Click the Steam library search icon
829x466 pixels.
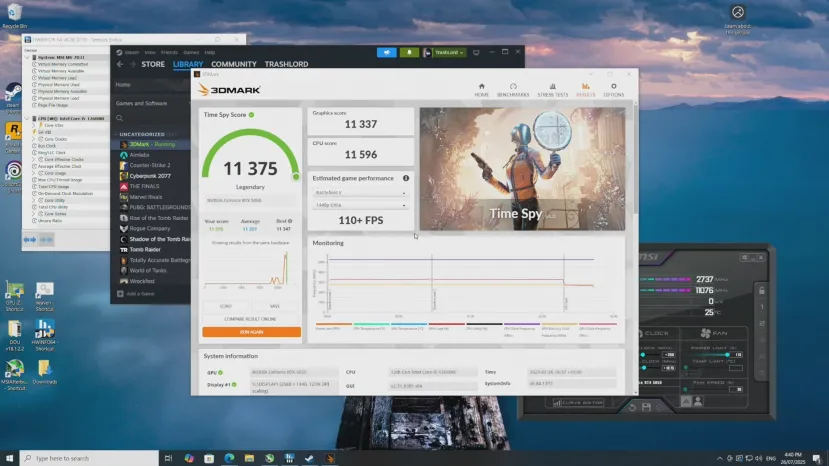point(119,118)
